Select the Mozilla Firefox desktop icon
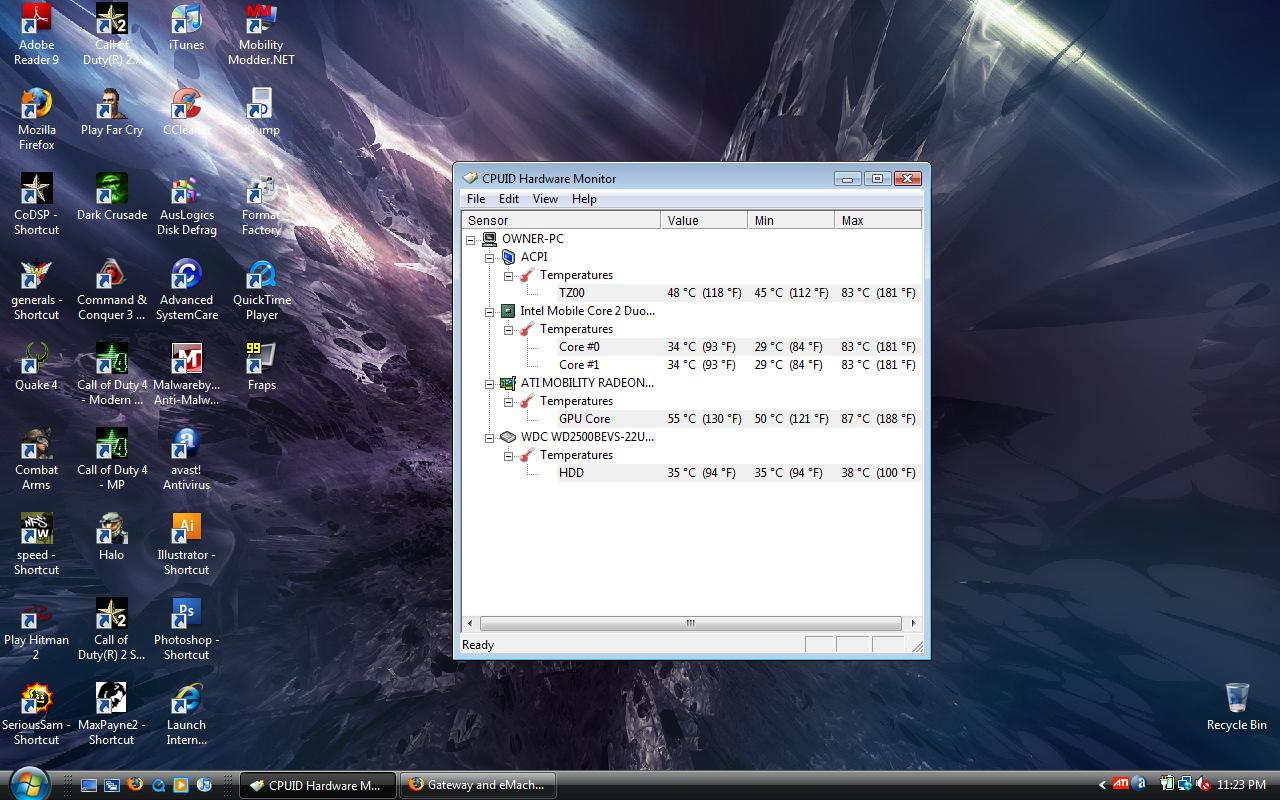Screen dimensions: 1280x800 click(x=36, y=120)
